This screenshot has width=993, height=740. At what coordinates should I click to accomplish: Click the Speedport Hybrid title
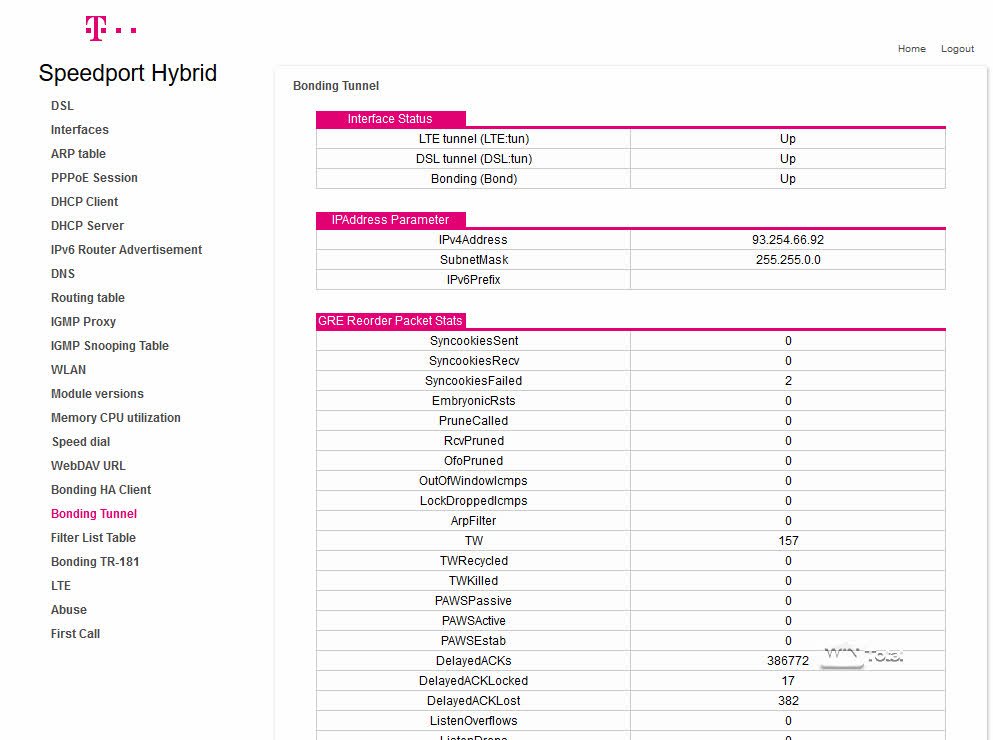(127, 73)
